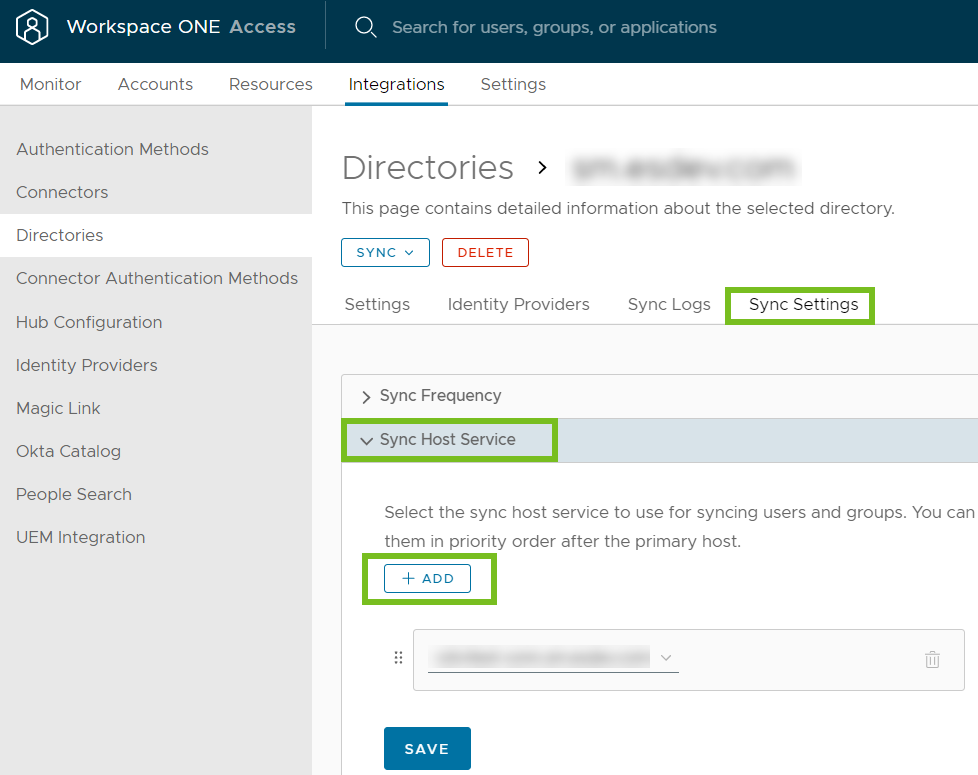
Task: Open Authentication Methods in sidebar
Action: [x=112, y=150]
